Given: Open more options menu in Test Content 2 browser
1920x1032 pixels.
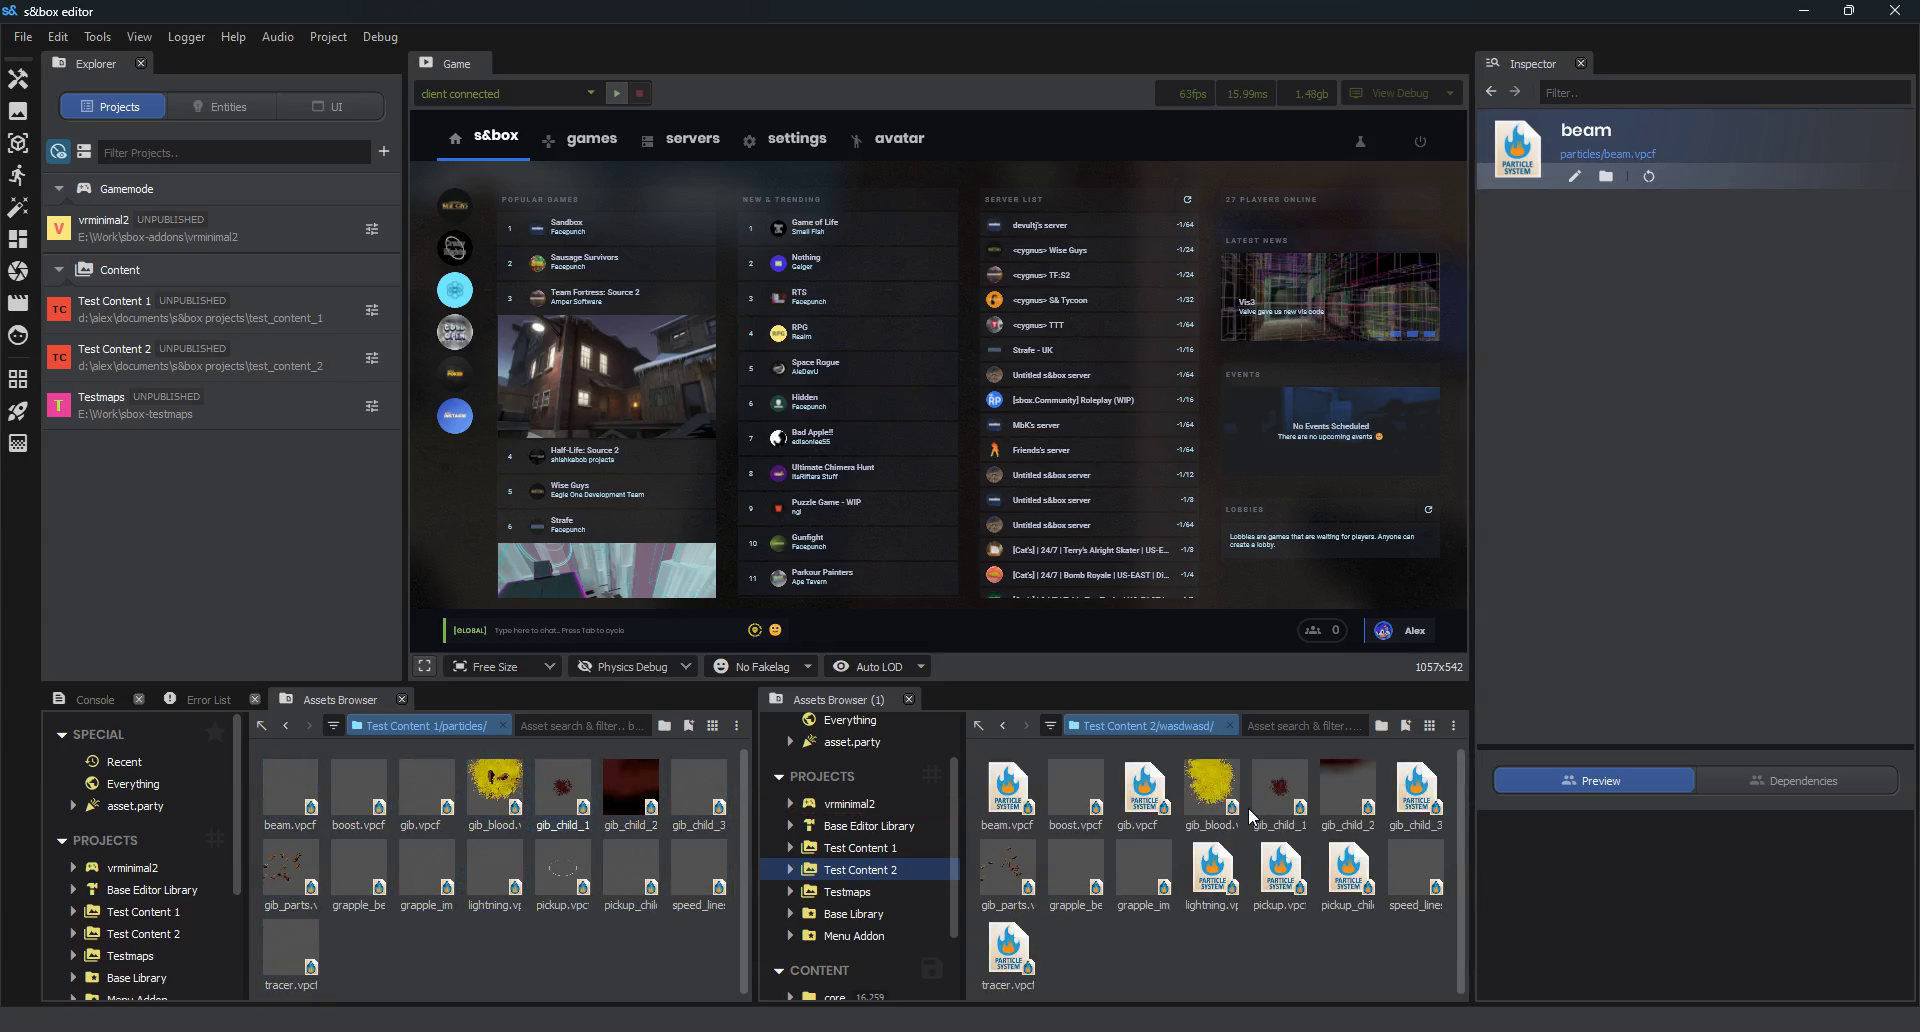Looking at the screenshot, I should click(1454, 726).
